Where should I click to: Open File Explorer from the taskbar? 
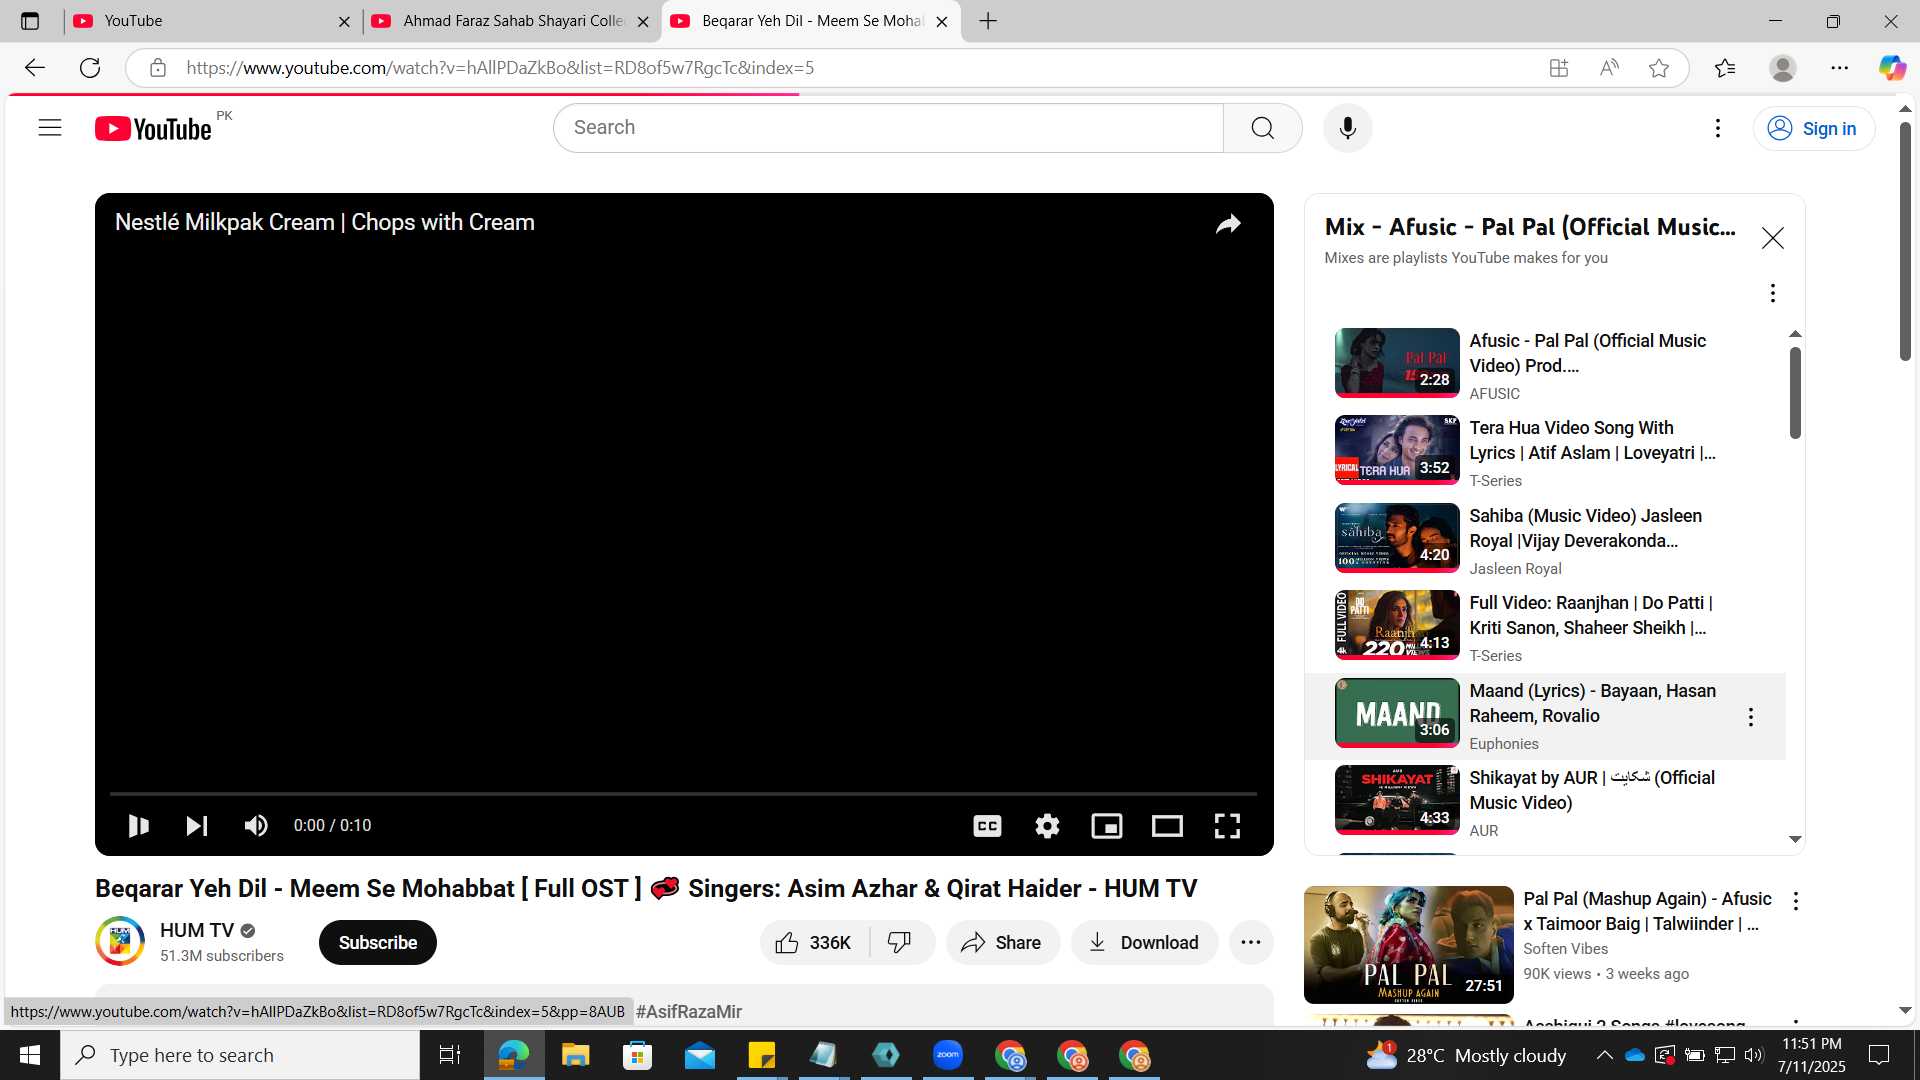click(x=575, y=1055)
